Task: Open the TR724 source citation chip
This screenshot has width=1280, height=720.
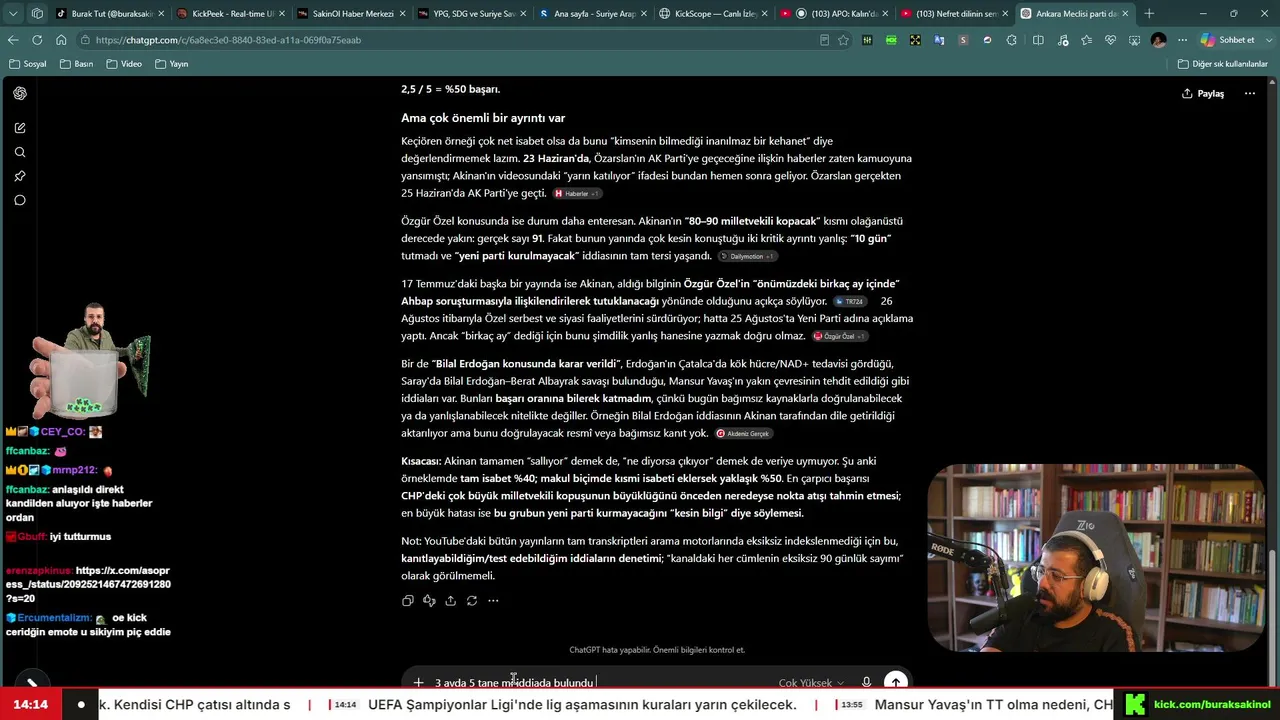Action: [849, 301]
